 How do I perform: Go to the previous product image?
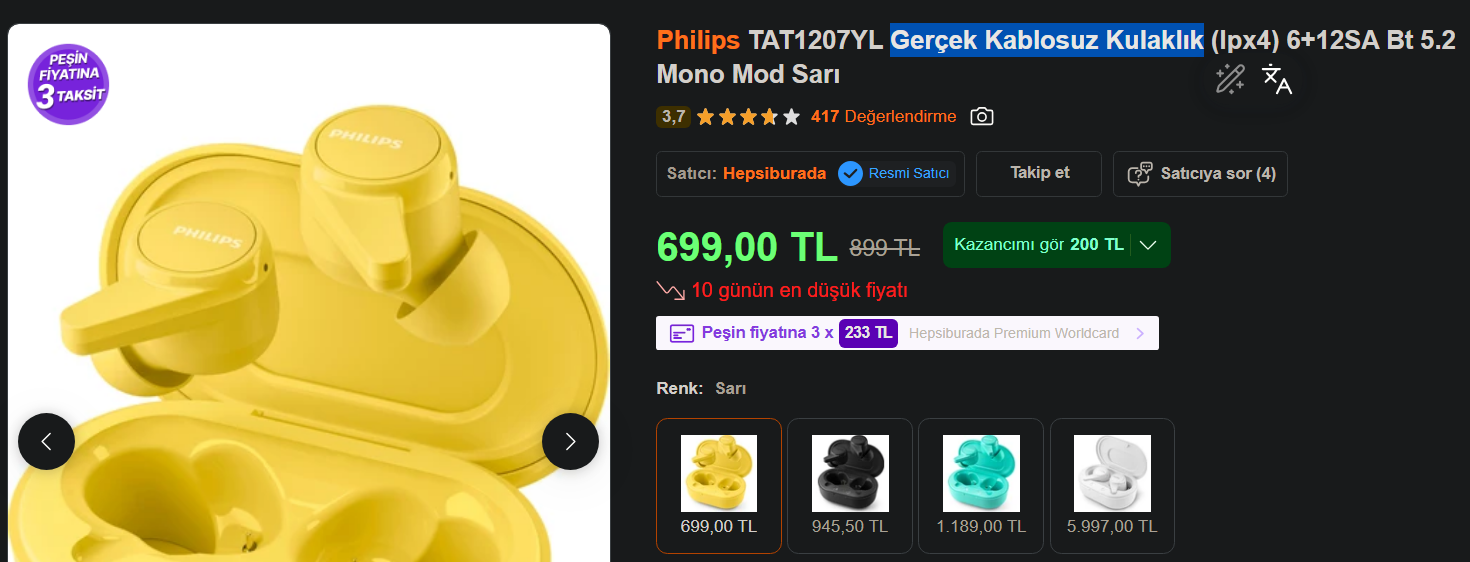tap(46, 441)
